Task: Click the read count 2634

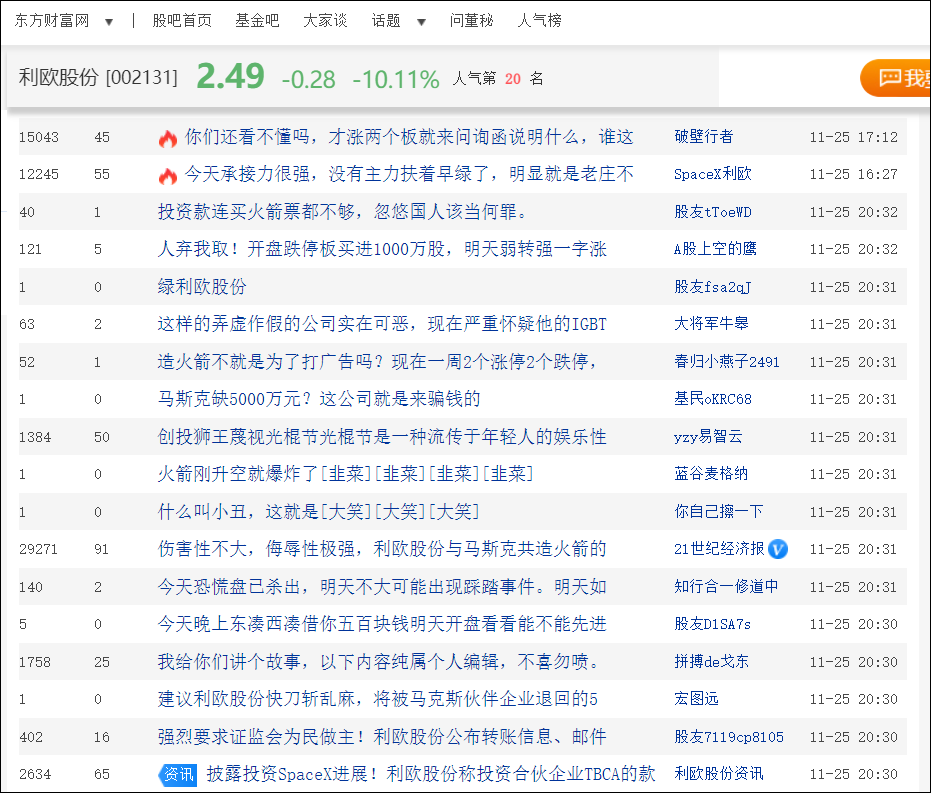Action: coord(35,774)
